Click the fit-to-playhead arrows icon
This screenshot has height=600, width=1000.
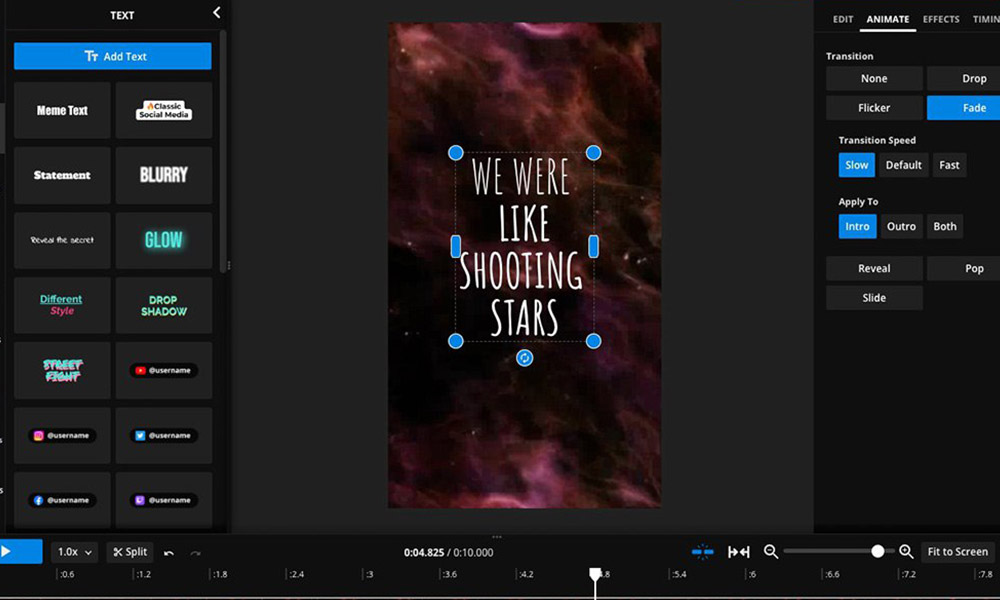click(x=739, y=552)
